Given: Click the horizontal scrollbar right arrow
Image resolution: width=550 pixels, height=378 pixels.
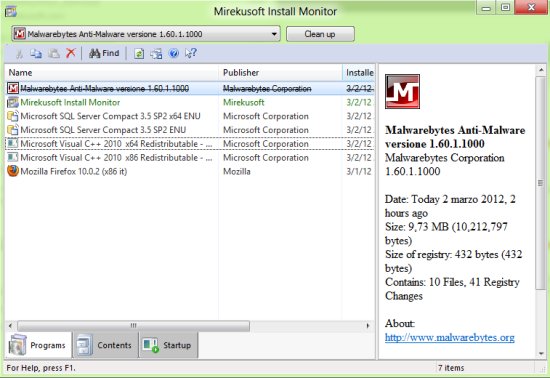Looking at the screenshot, I should [368, 326].
